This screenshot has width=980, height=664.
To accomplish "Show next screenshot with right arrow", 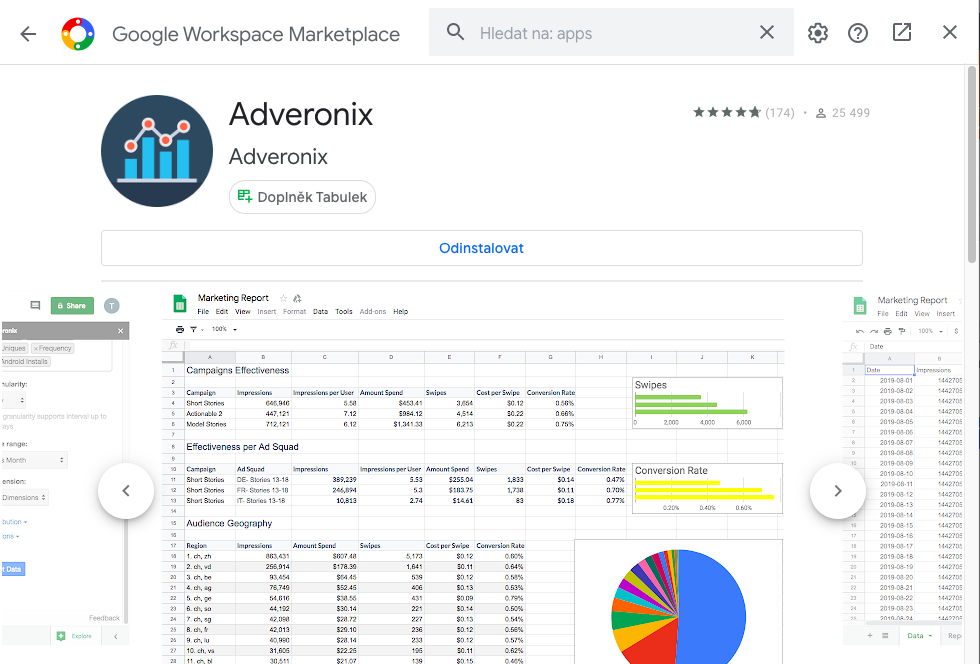I will (838, 491).
